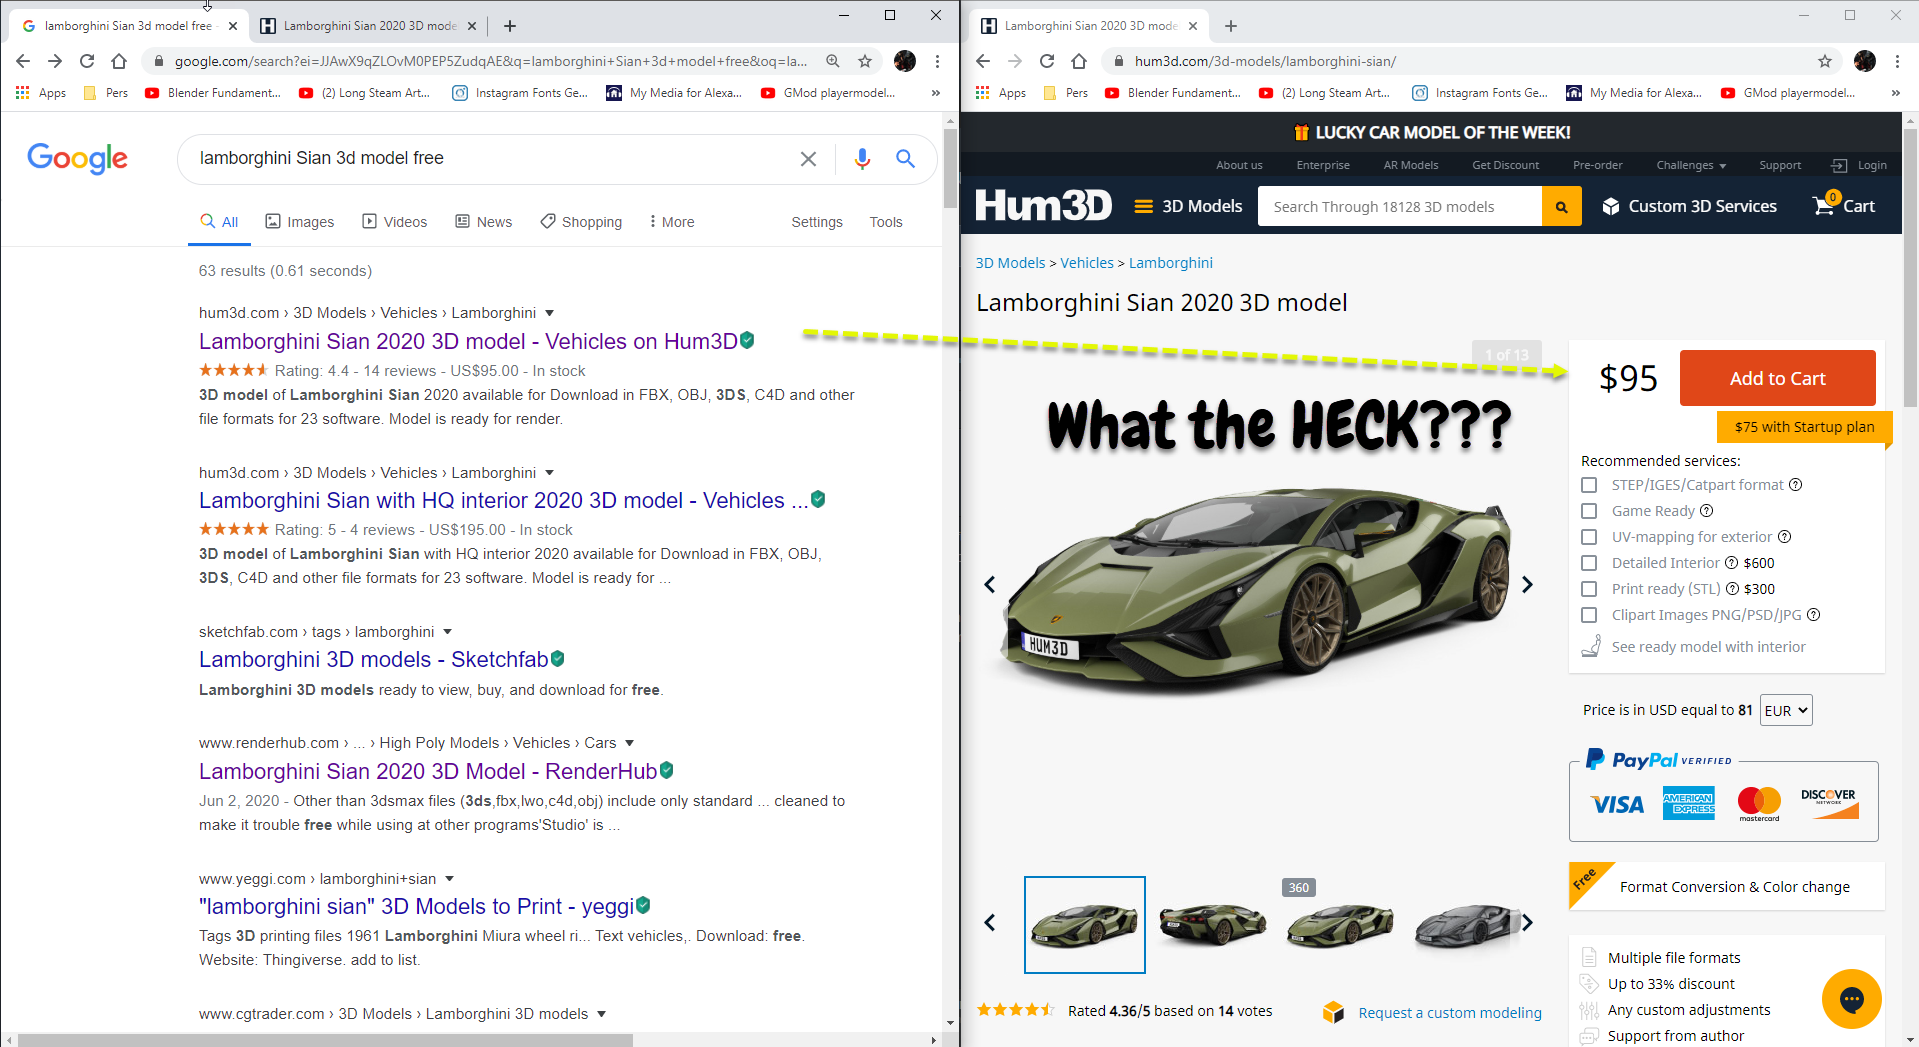Open the EUR currency dropdown
This screenshot has width=1919, height=1047.
coord(1786,710)
